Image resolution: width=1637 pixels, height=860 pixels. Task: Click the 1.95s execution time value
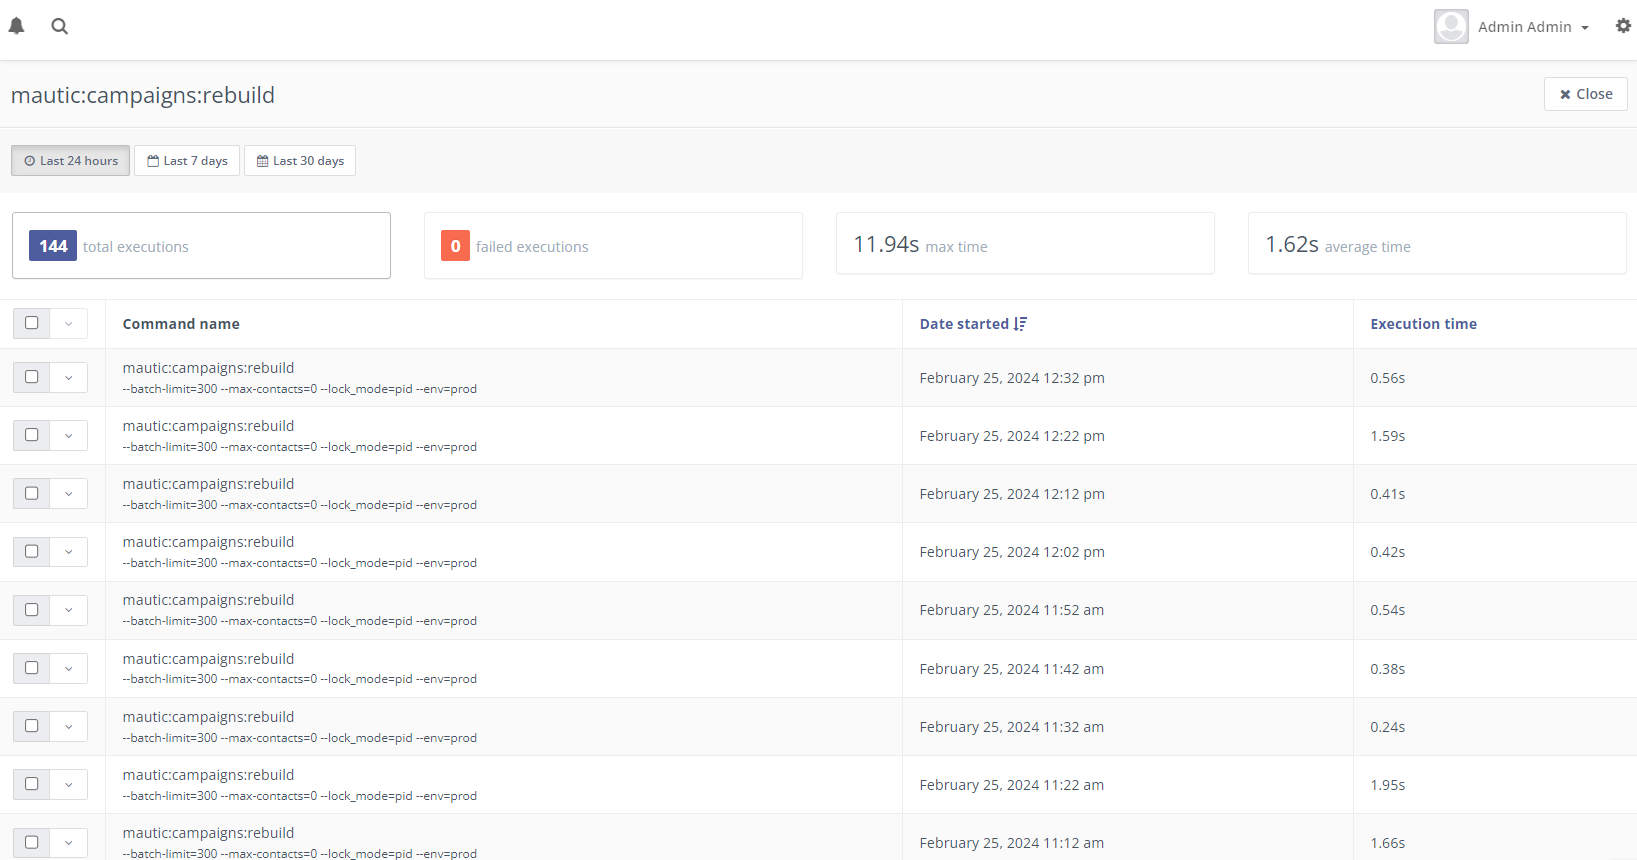click(x=1388, y=785)
